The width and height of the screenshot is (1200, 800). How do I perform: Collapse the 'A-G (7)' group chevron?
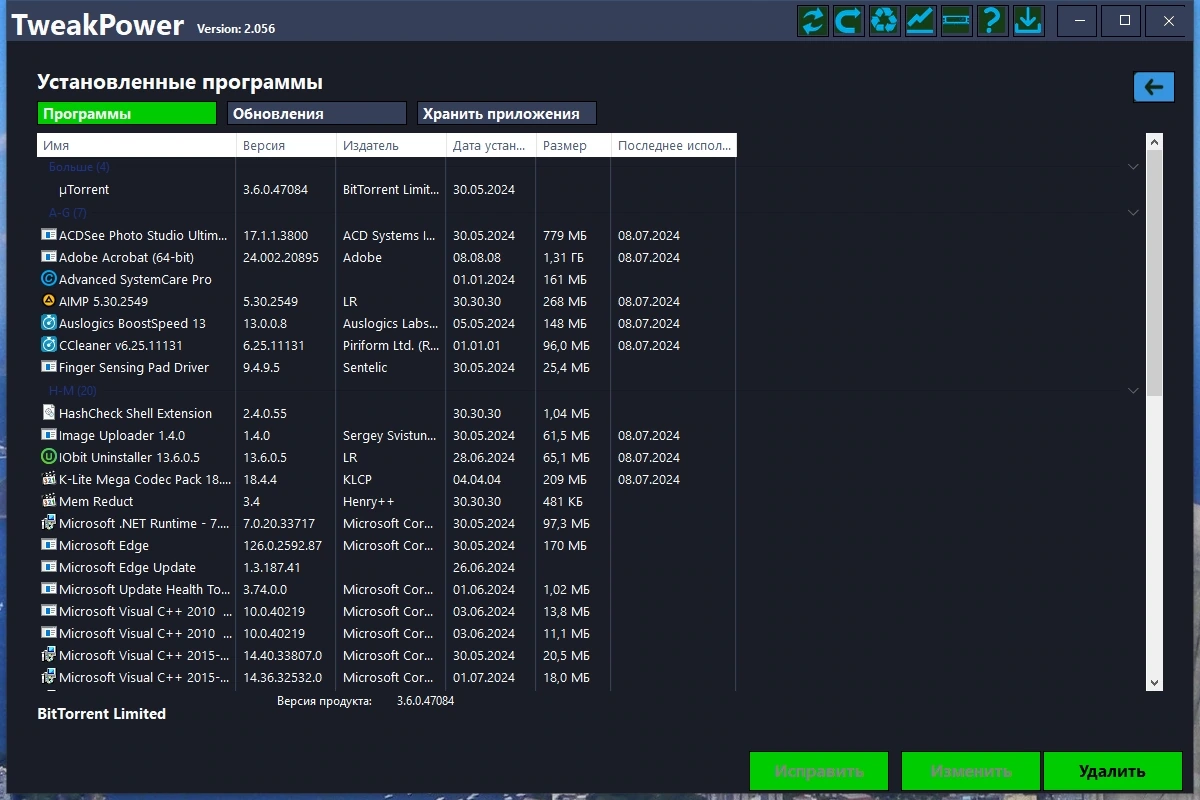[x=1133, y=213]
